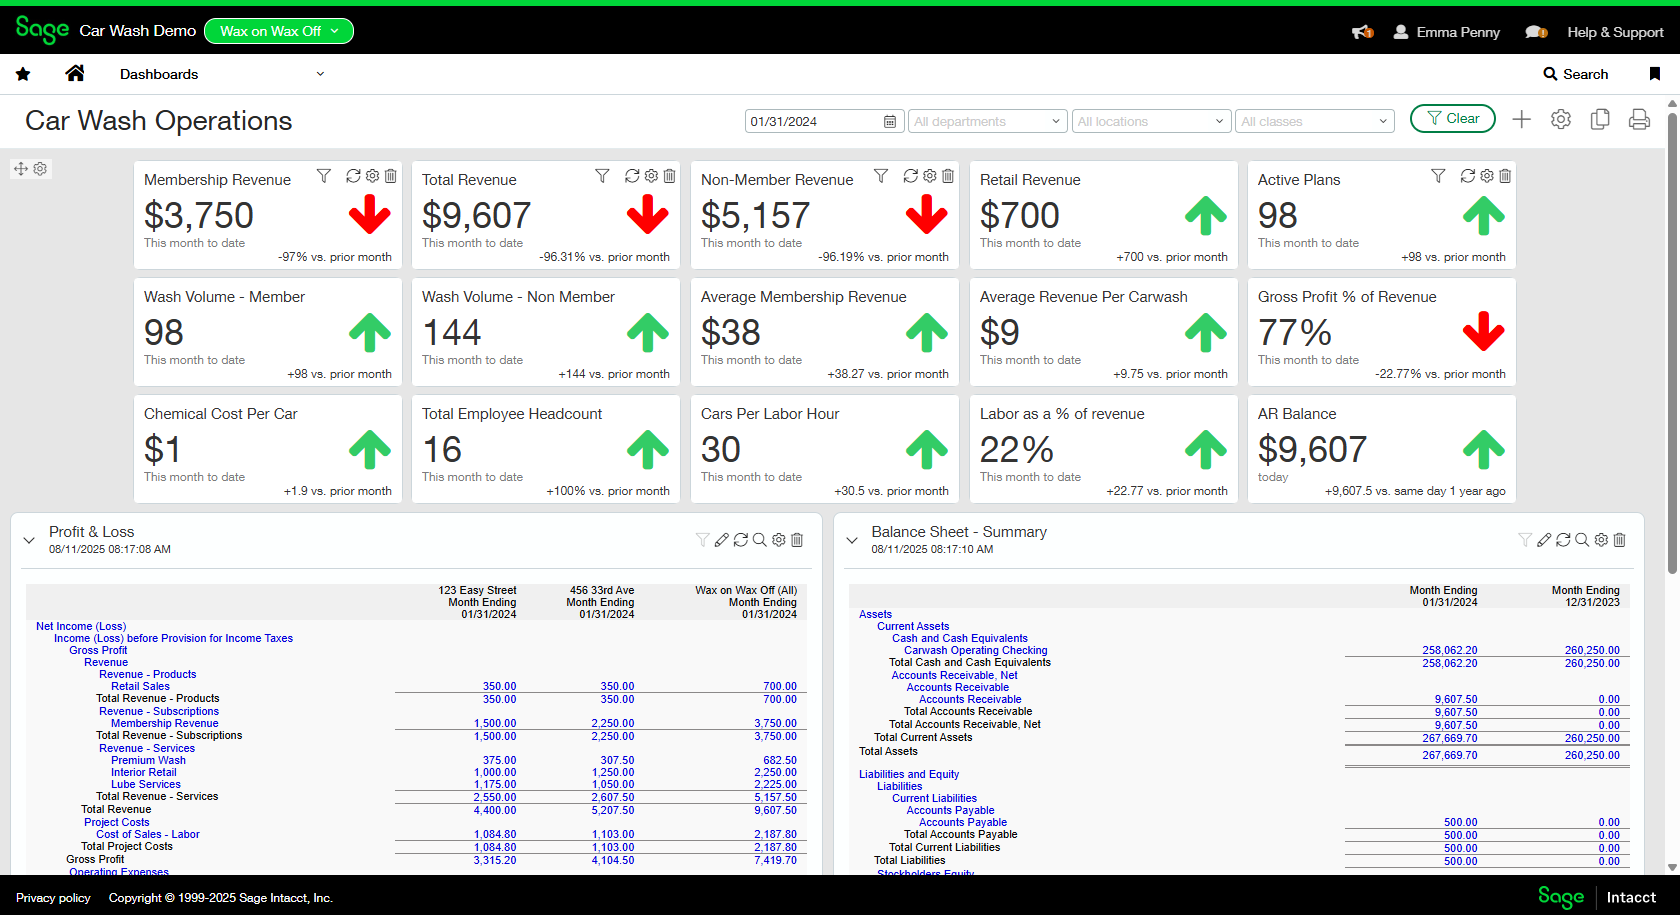Open the Membership Revenue widget filter

[x=323, y=175]
